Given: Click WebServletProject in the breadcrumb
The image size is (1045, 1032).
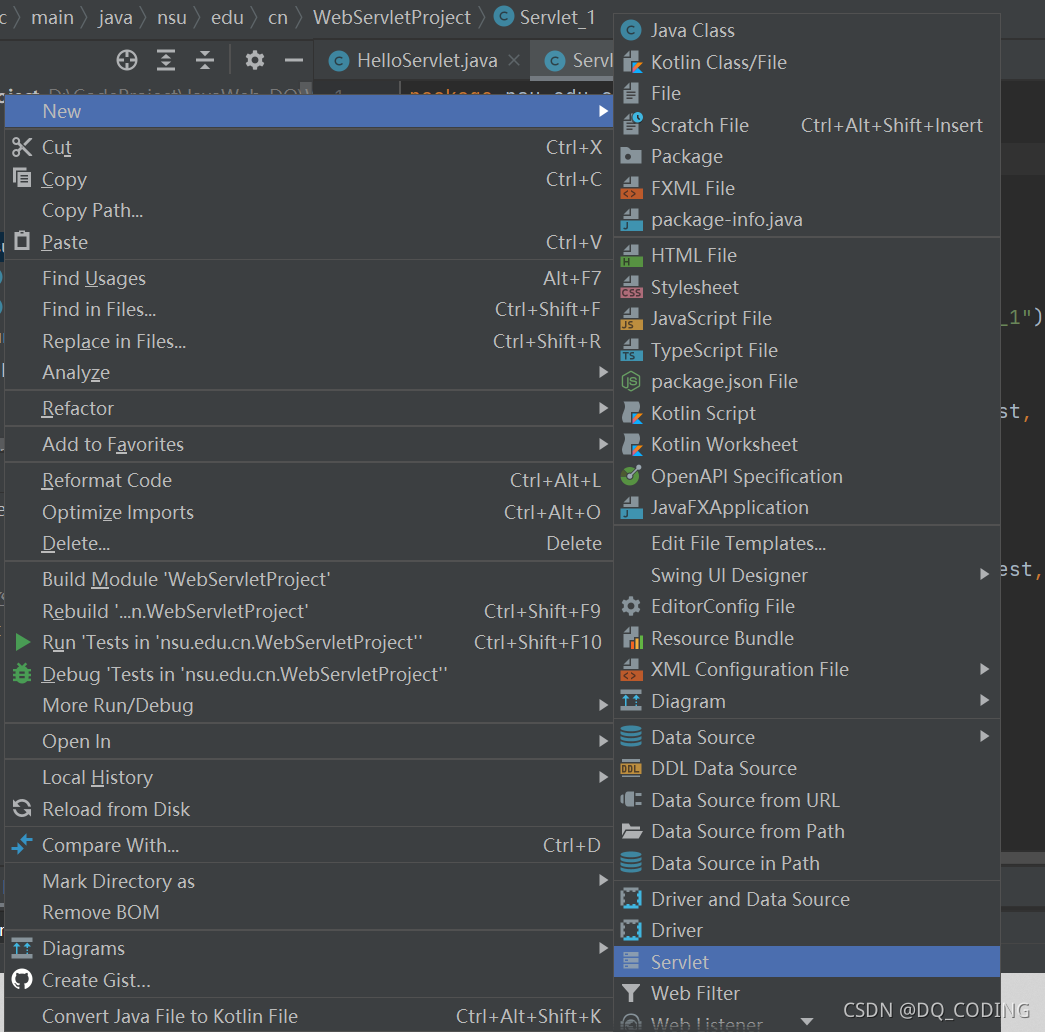Looking at the screenshot, I should (392, 17).
